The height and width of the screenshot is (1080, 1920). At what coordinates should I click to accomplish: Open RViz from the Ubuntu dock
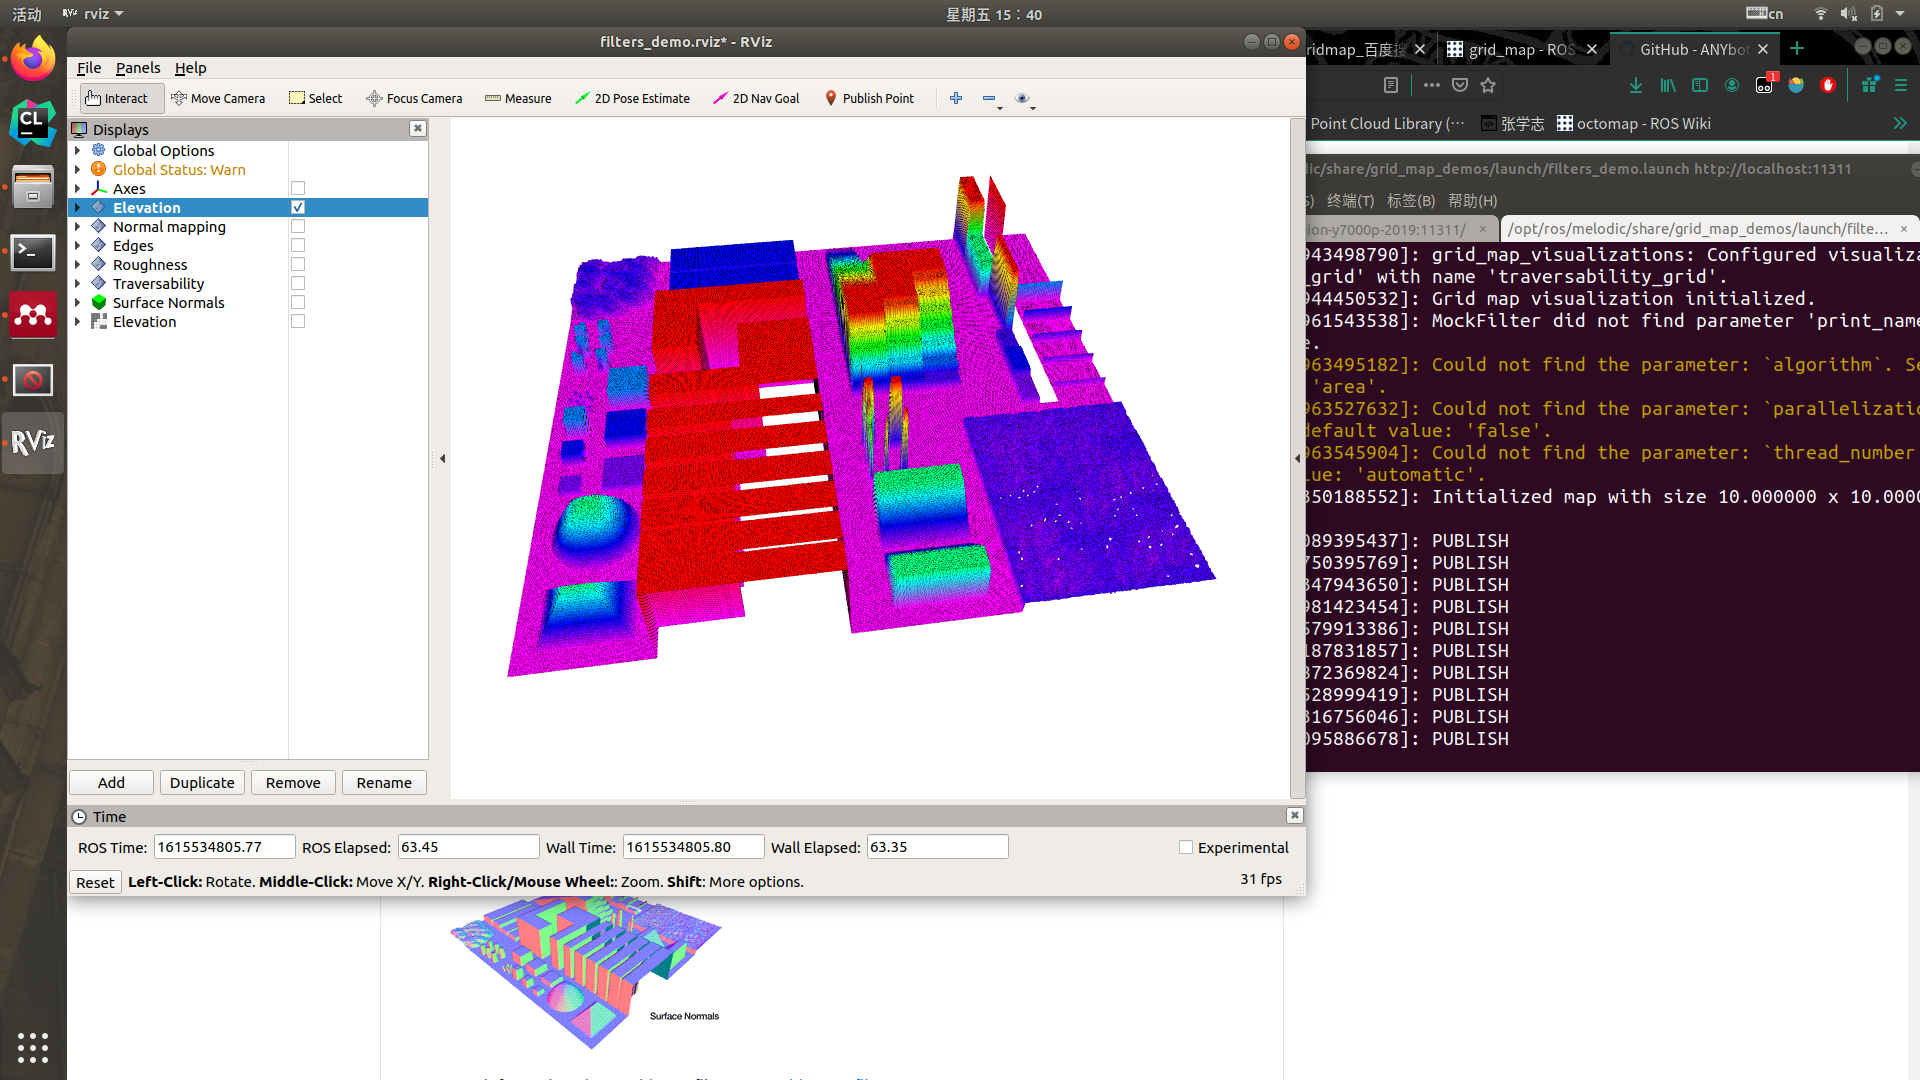(x=33, y=442)
